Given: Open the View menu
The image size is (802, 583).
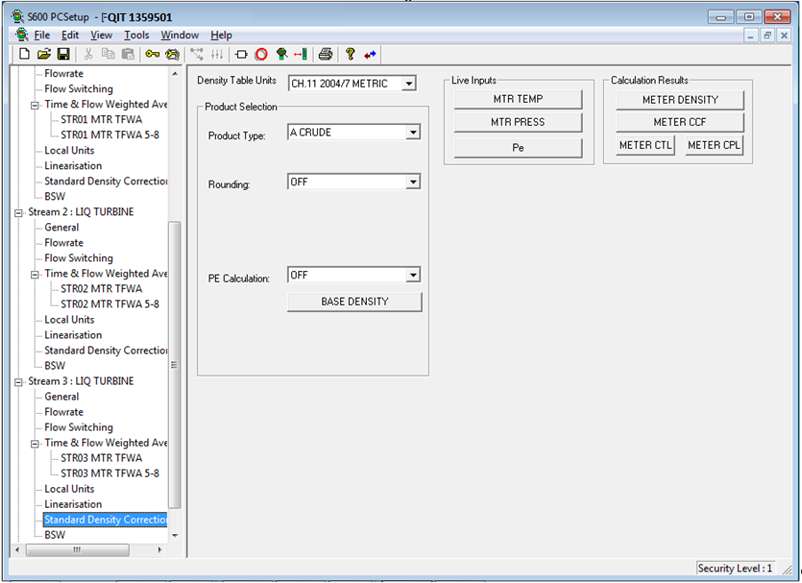Looking at the screenshot, I should [101, 35].
